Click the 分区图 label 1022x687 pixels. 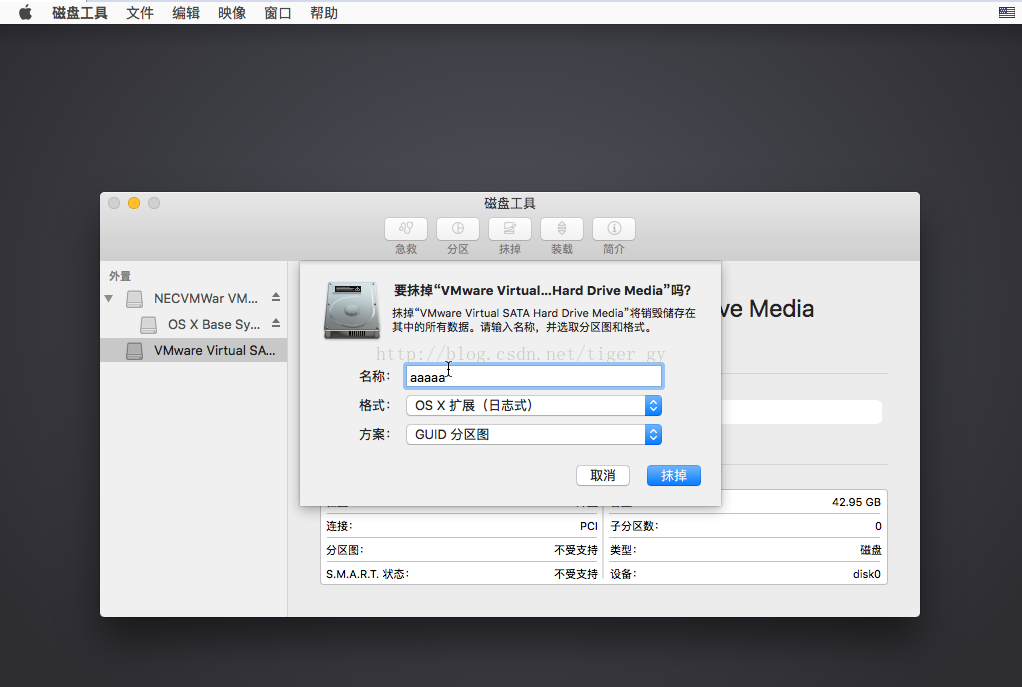point(345,550)
